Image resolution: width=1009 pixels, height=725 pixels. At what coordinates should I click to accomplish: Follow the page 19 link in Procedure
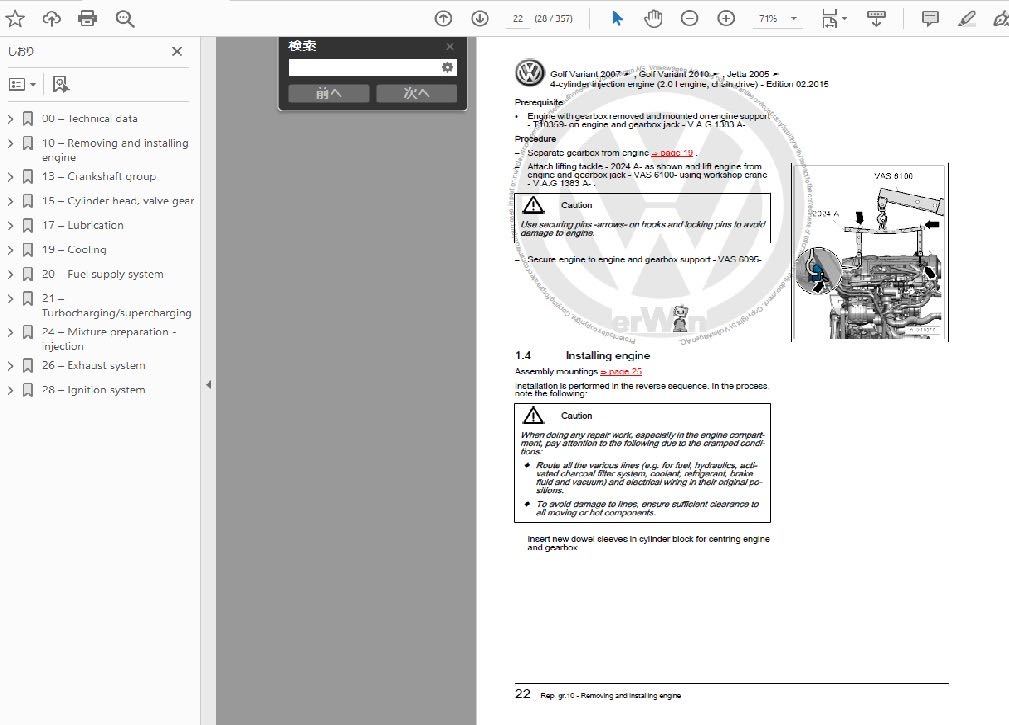[x=672, y=153]
